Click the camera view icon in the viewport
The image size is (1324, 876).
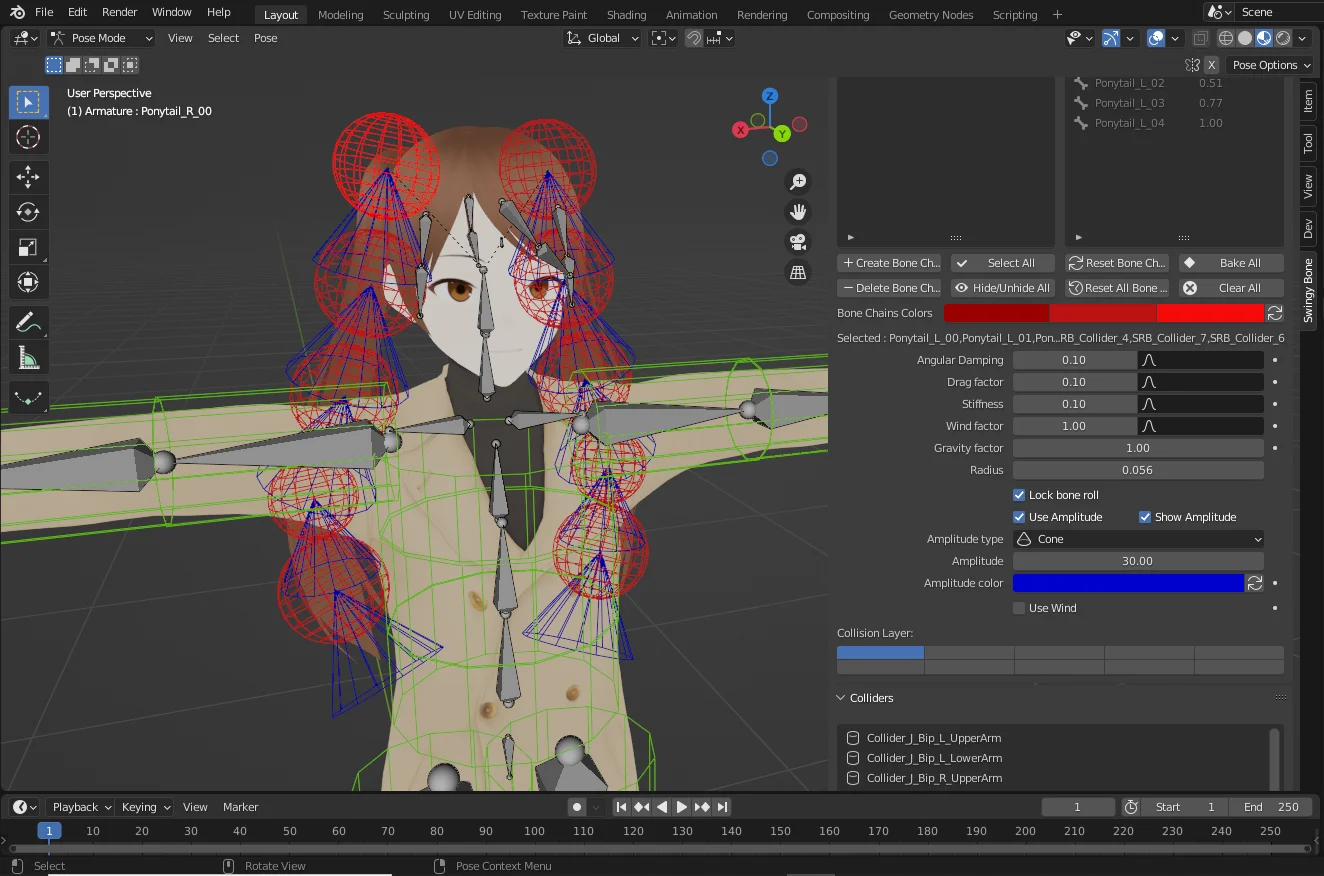click(x=797, y=241)
